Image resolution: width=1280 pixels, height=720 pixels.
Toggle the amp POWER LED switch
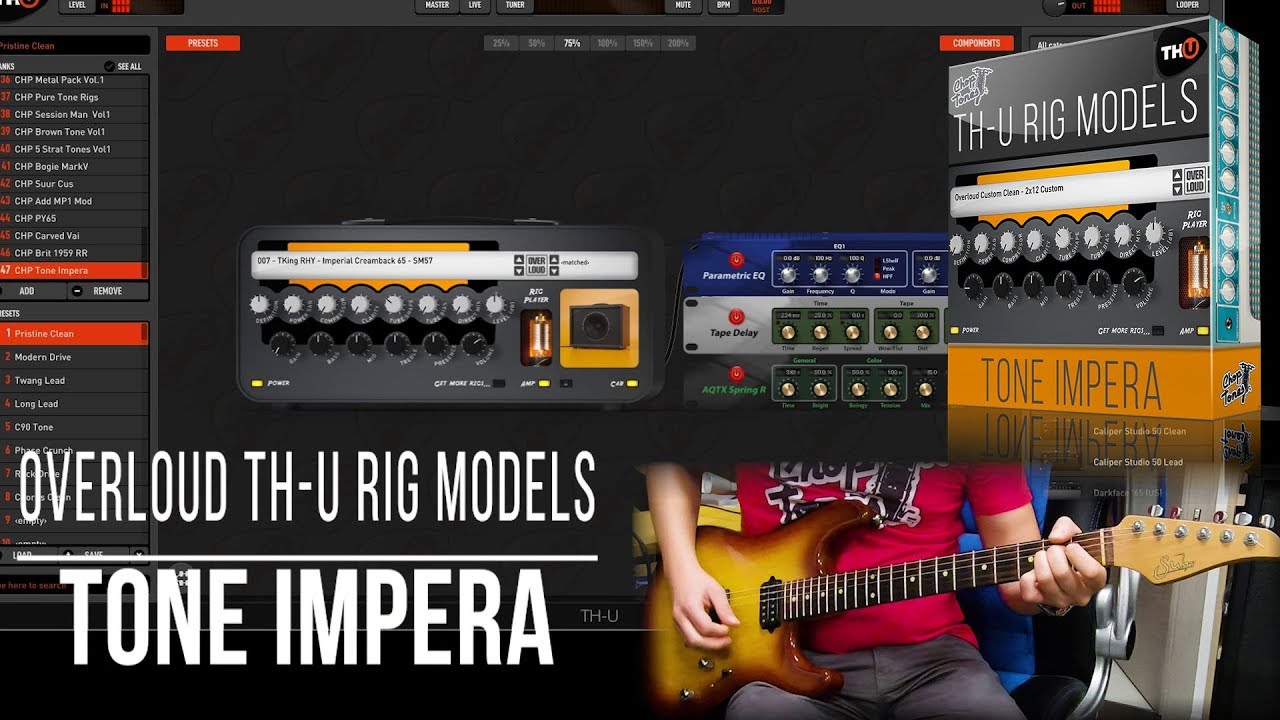coord(257,383)
